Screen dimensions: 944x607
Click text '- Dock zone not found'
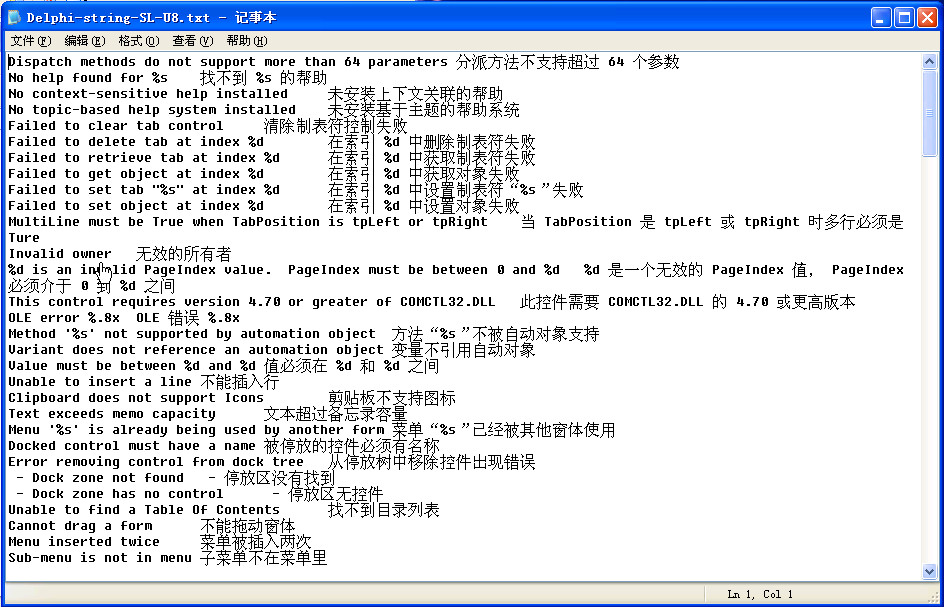(x=100, y=478)
